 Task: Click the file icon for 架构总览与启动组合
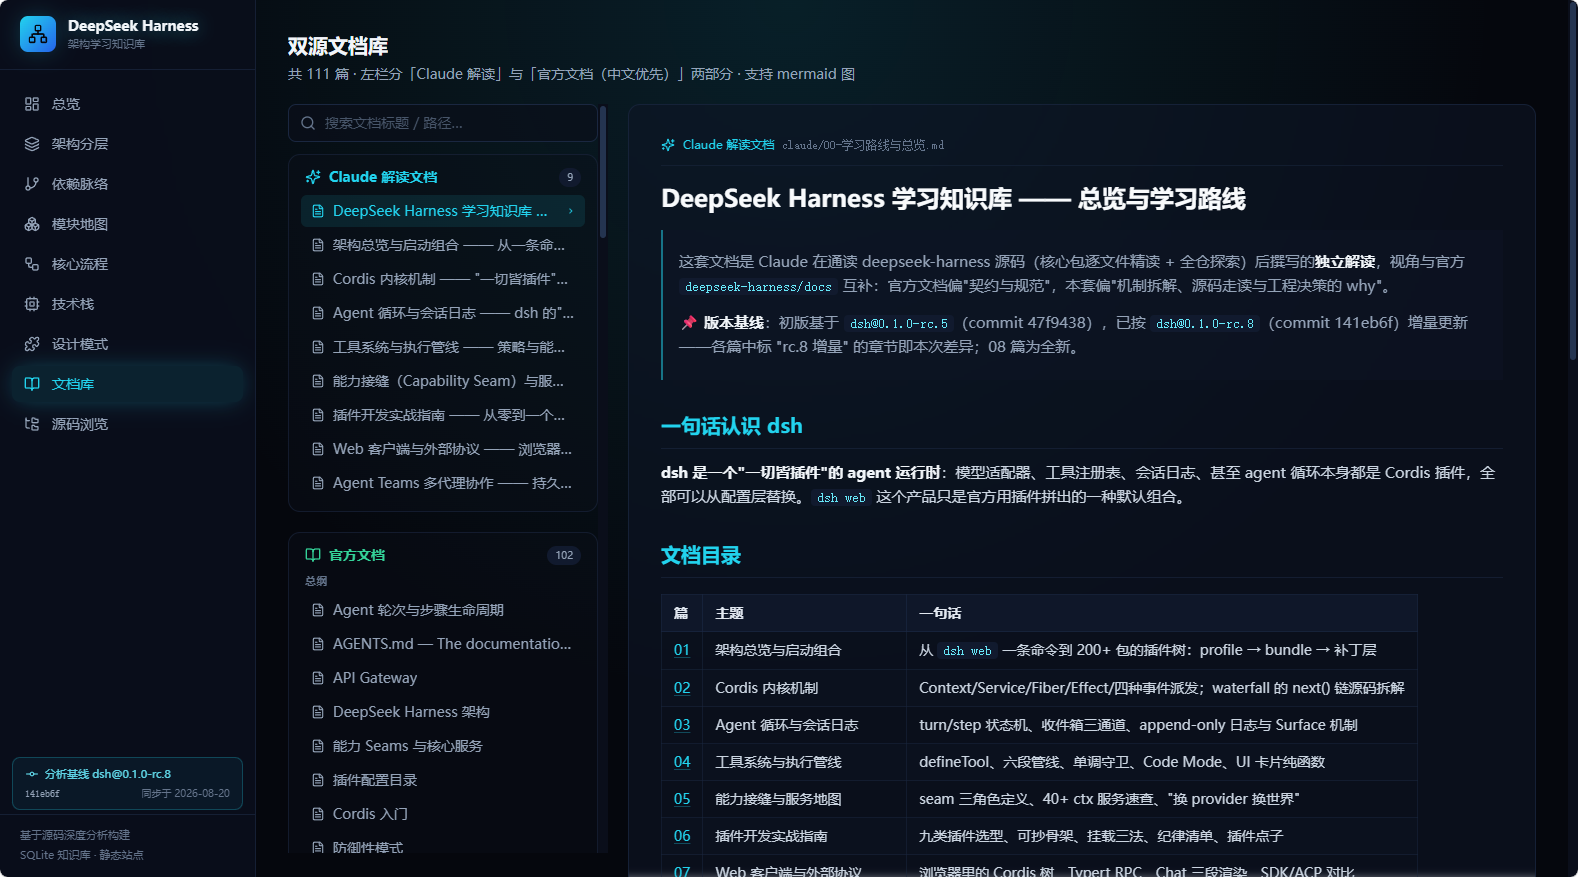pos(318,245)
